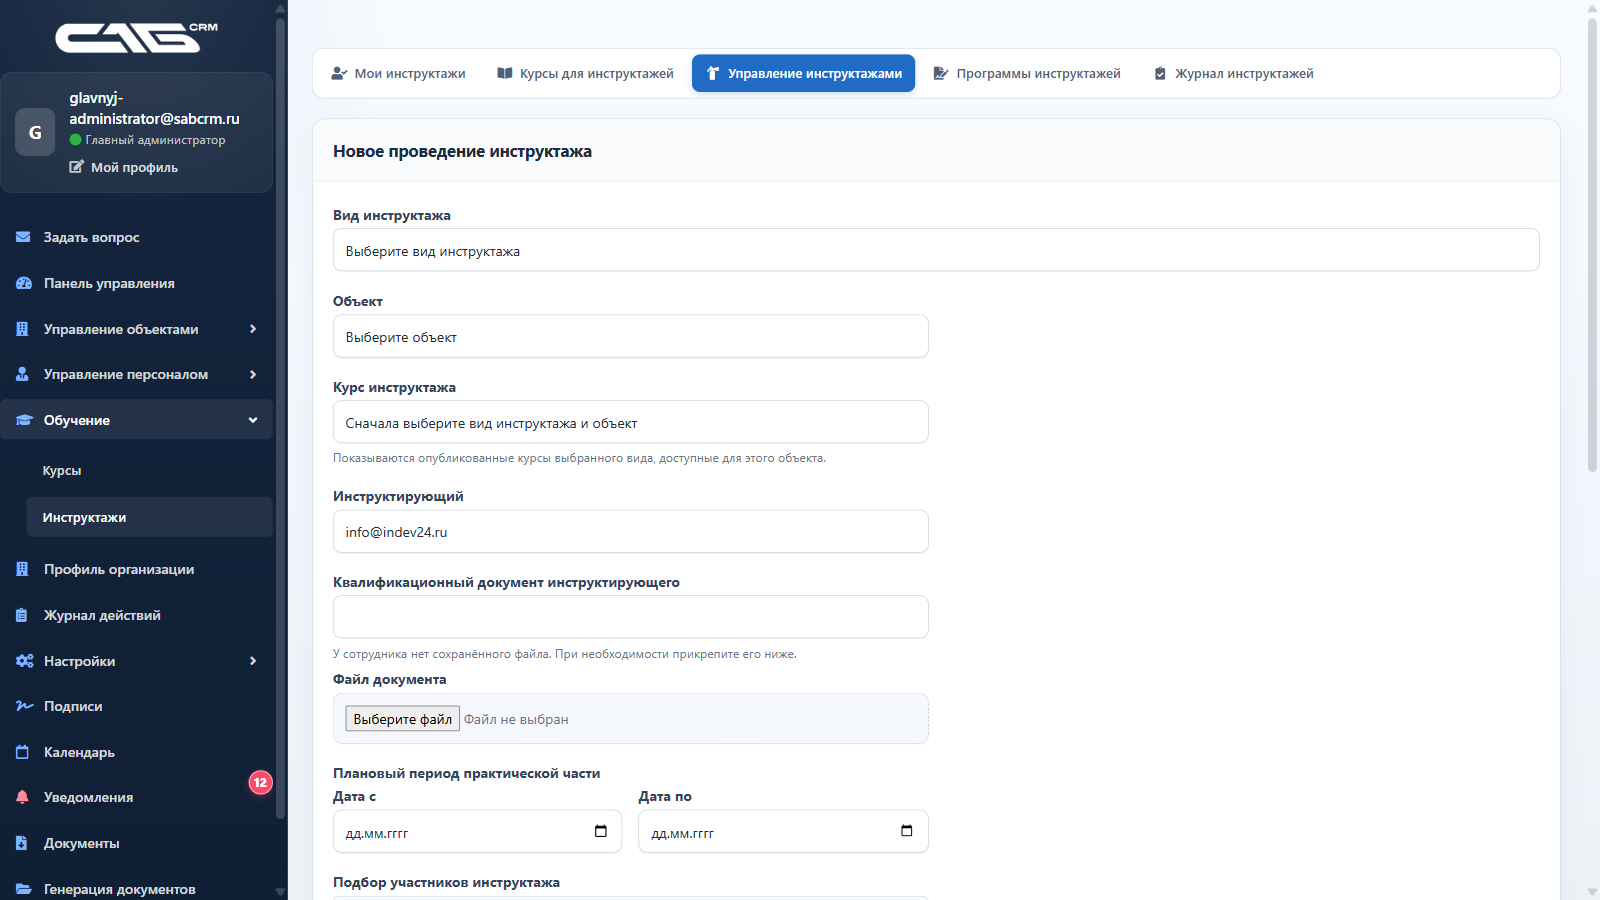Click the bell icon beside Уведомления
This screenshot has width=1600, height=900.
pyautogui.click(x=22, y=797)
